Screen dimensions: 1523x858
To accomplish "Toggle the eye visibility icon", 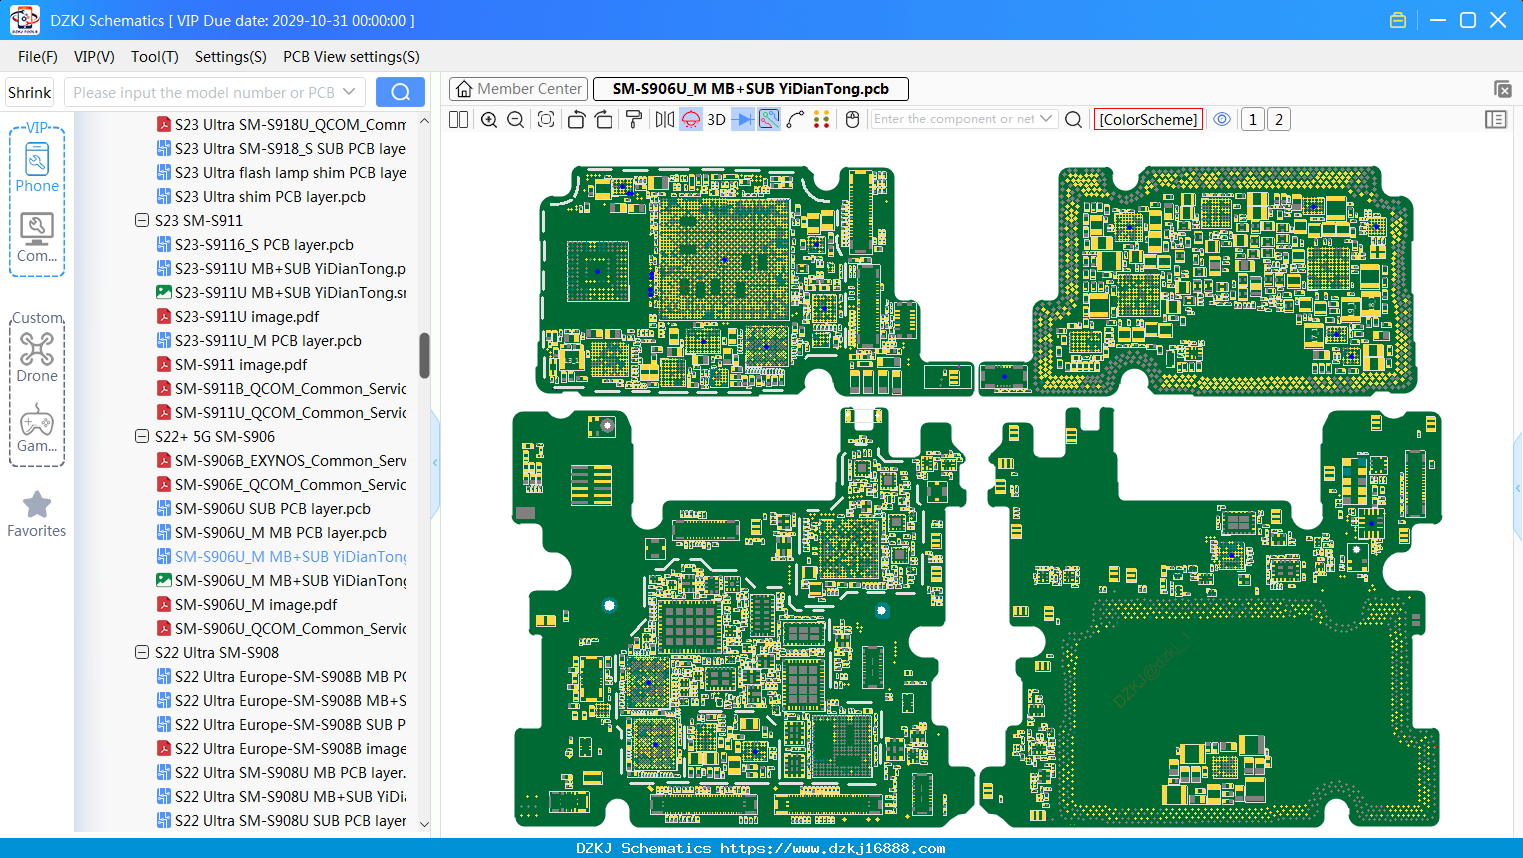I will point(1222,119).
